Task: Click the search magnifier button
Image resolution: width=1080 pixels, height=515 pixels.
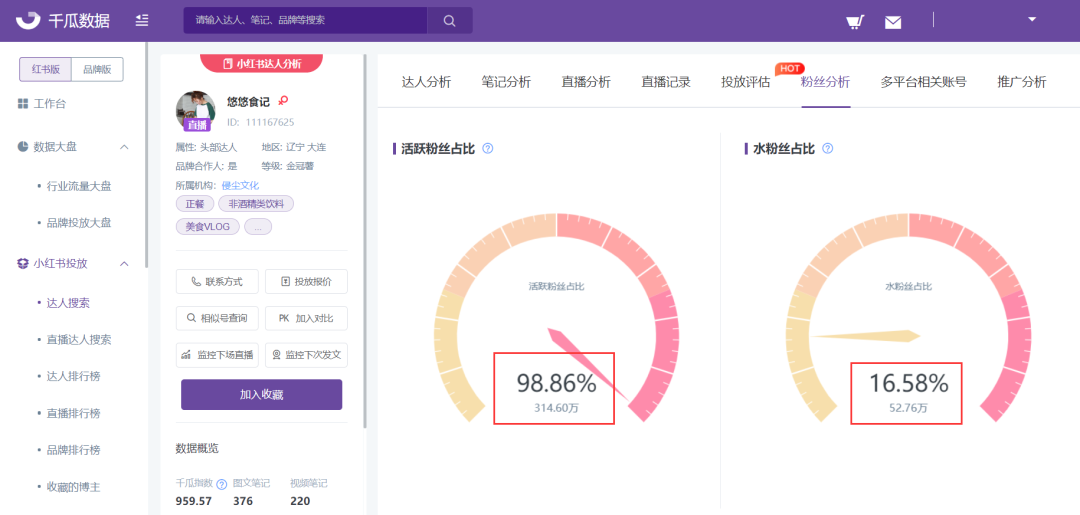Action: pyautogui.click(x=449, y=21)
